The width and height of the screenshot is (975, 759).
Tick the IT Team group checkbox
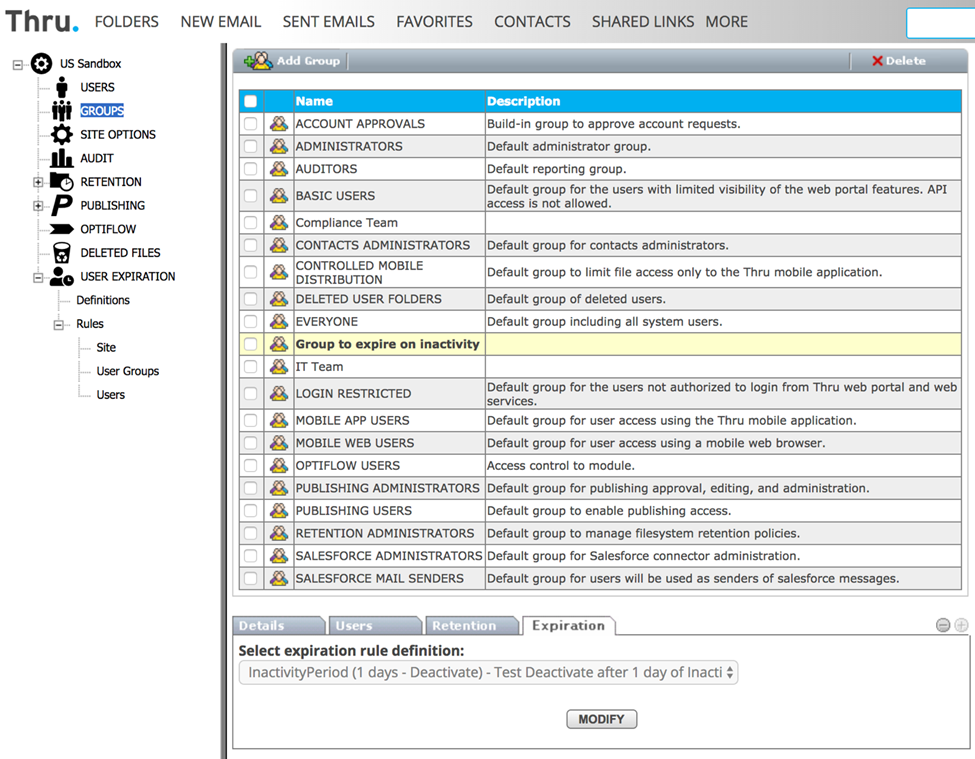pos(250,367)
